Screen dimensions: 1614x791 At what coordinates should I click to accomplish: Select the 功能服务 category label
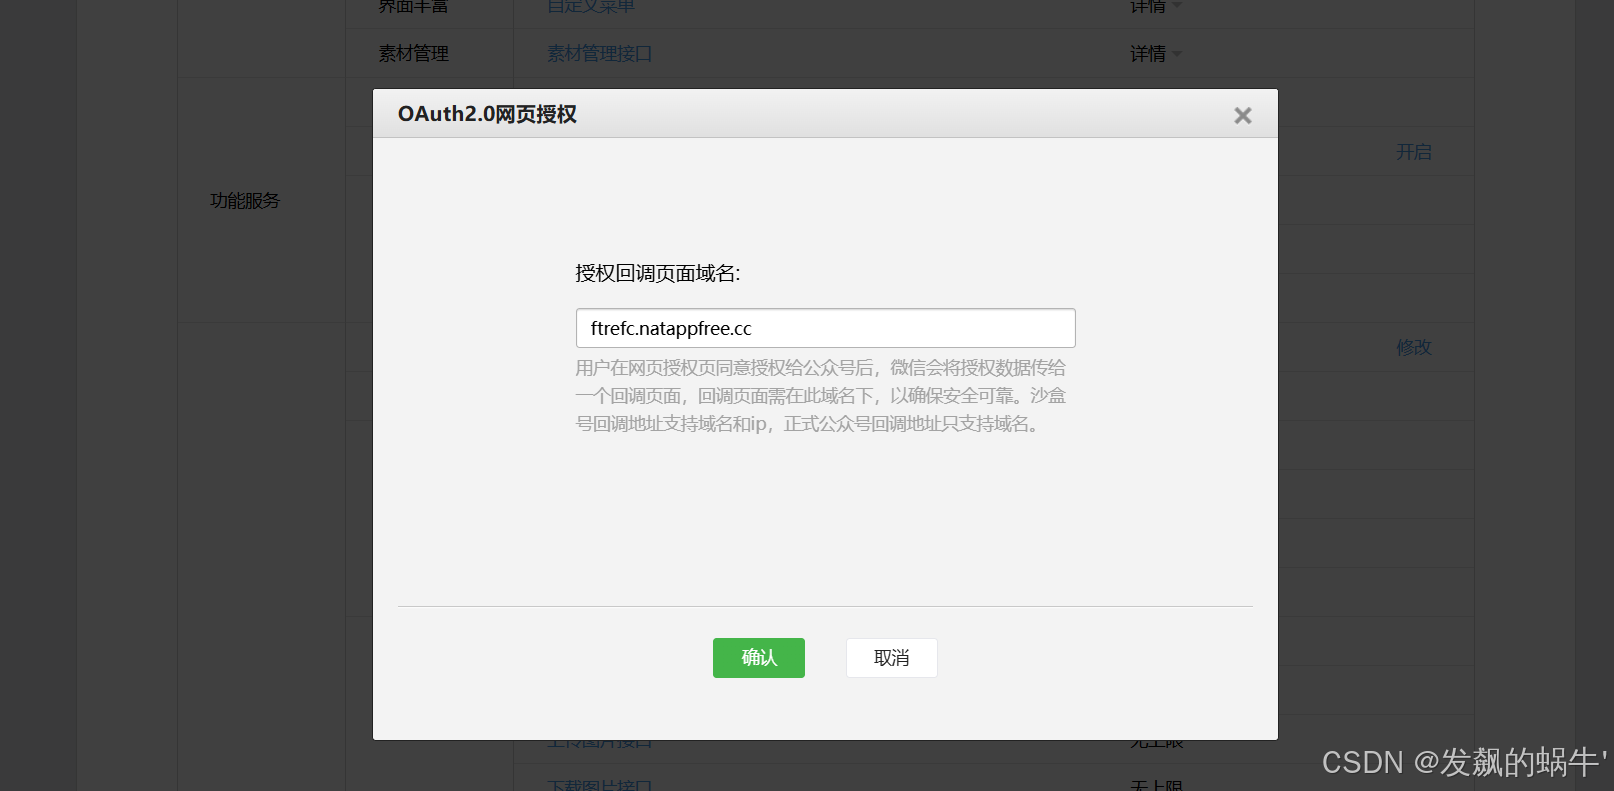point(245,201)
